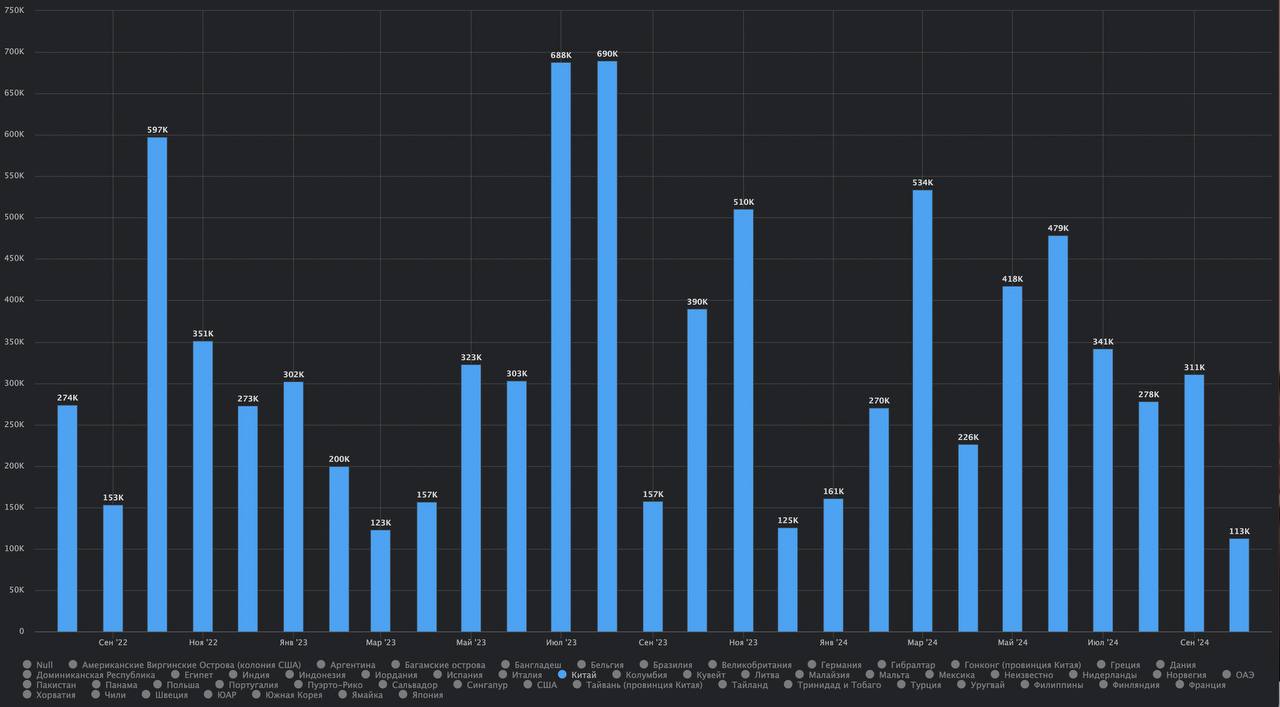Select the 597K bar
The height and width of the screenshot is (707, 1280).
click(x=157, y=384)
